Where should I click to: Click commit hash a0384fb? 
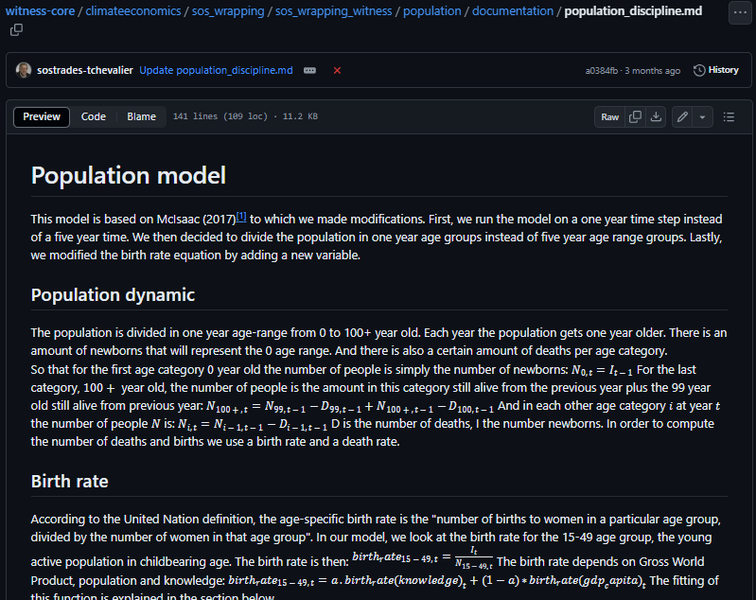click(601, 71)
